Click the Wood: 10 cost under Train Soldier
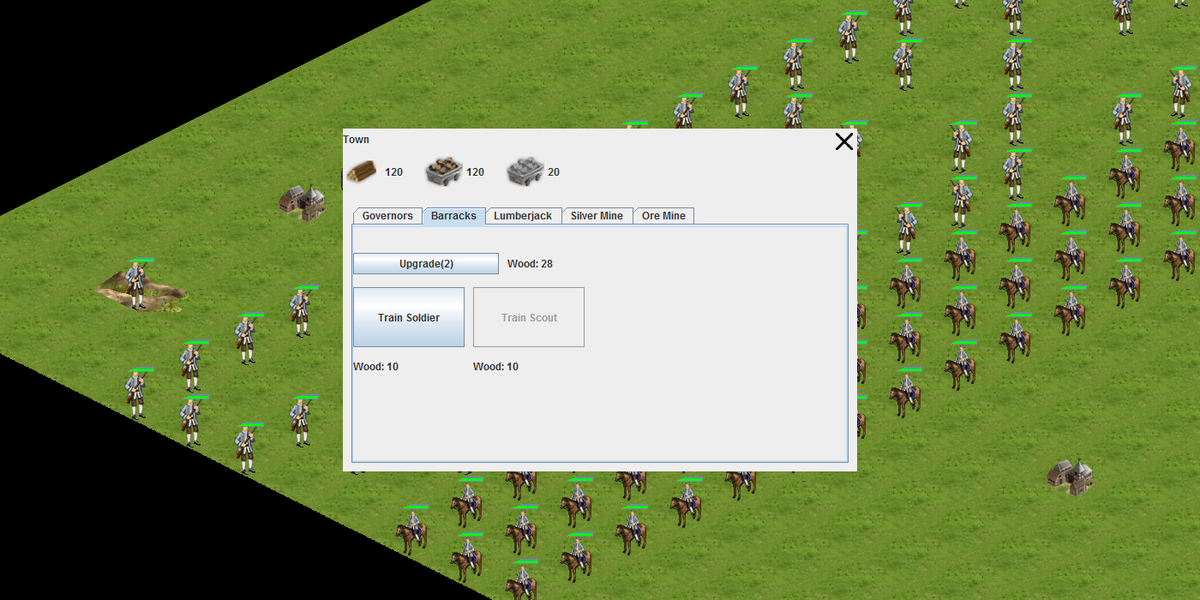The height and width of the screenshot is (600, 1200). (x=376, y=367)
